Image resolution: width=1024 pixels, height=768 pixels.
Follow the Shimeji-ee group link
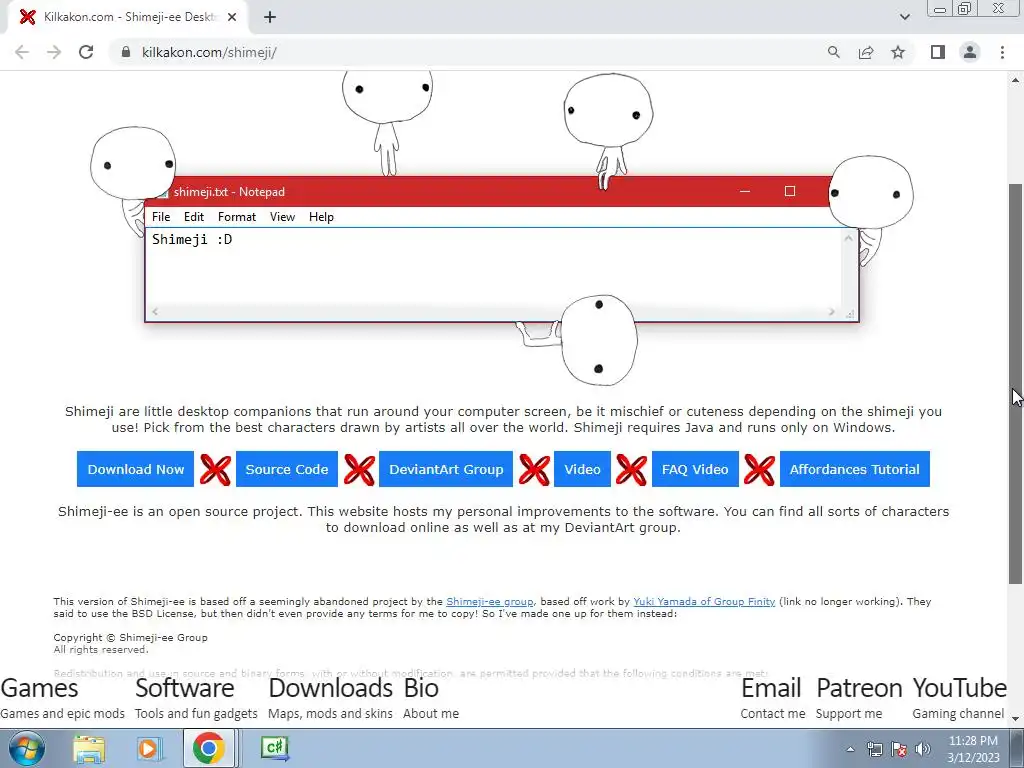click(x=490, y=601)
